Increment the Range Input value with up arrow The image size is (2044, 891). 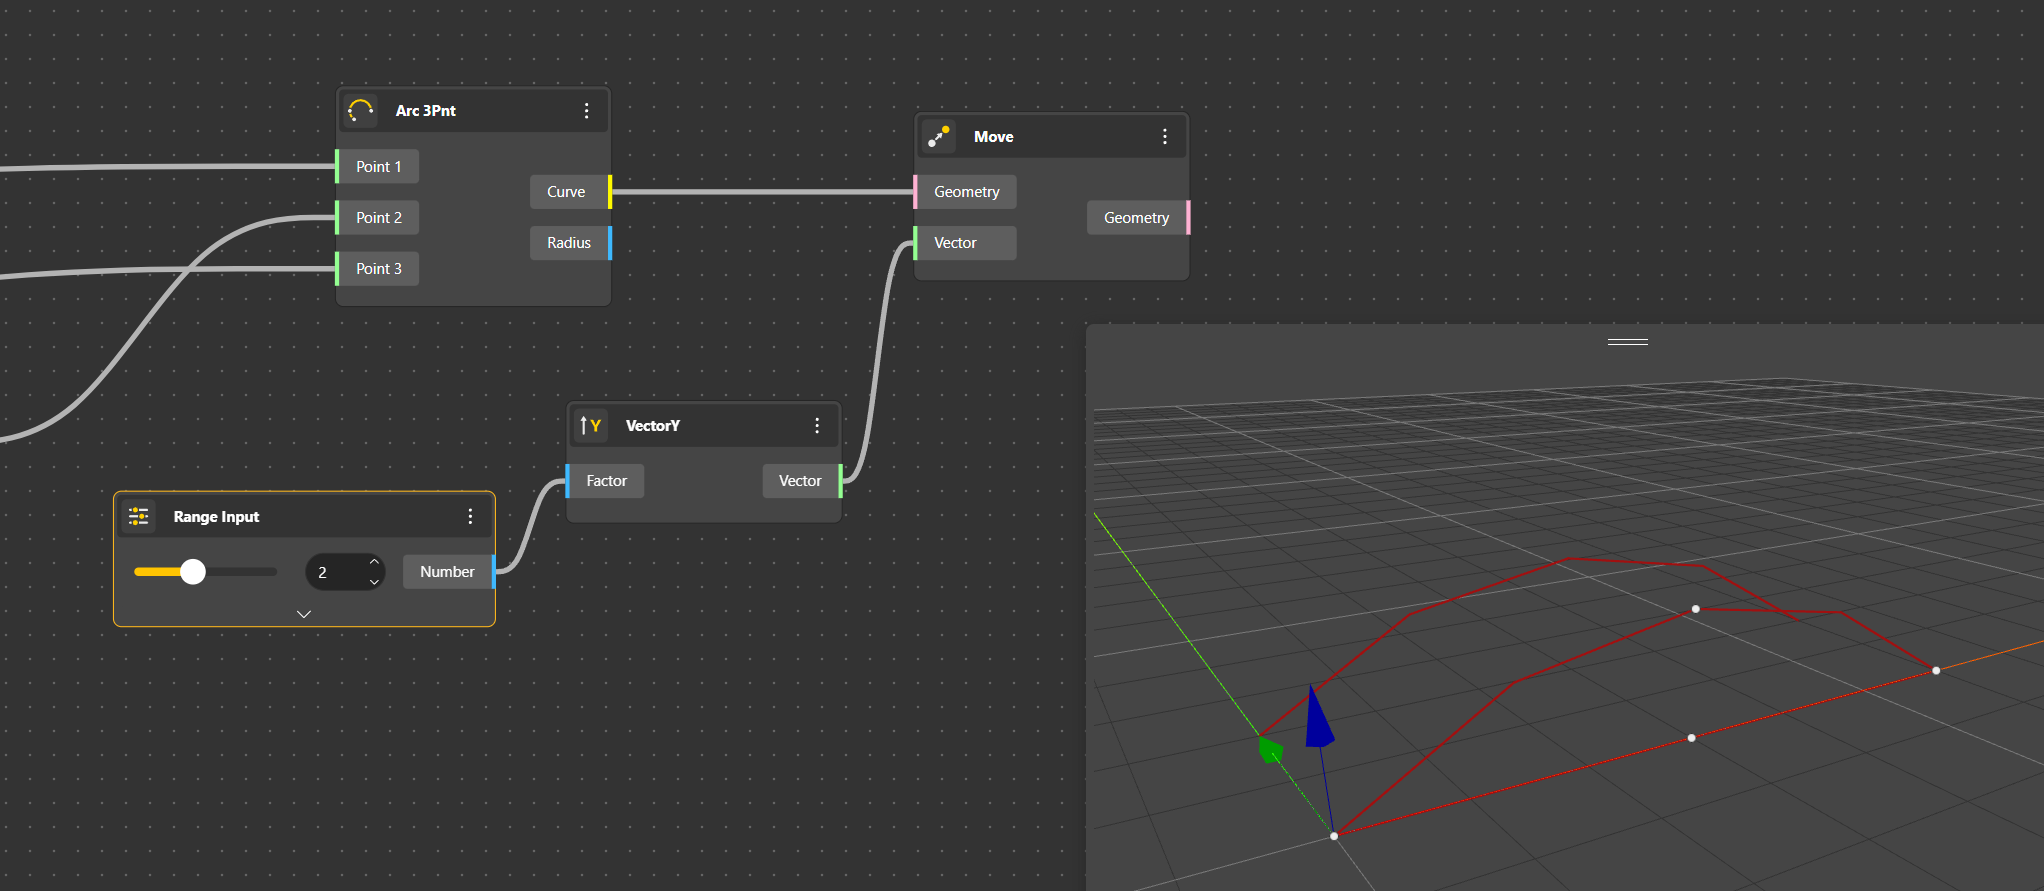[x=374, y=562]
